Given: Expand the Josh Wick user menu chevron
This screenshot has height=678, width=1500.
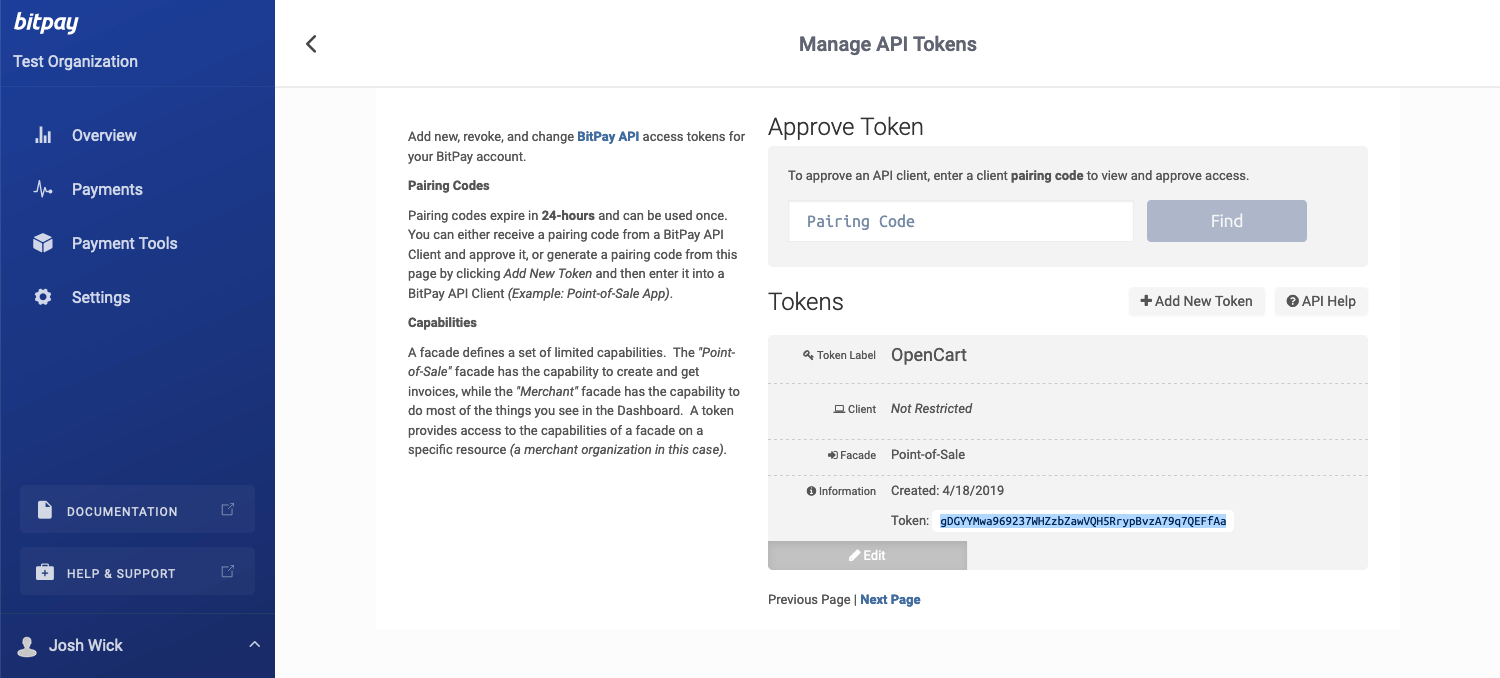Looking at the screenshot, I should coord(254,645).
